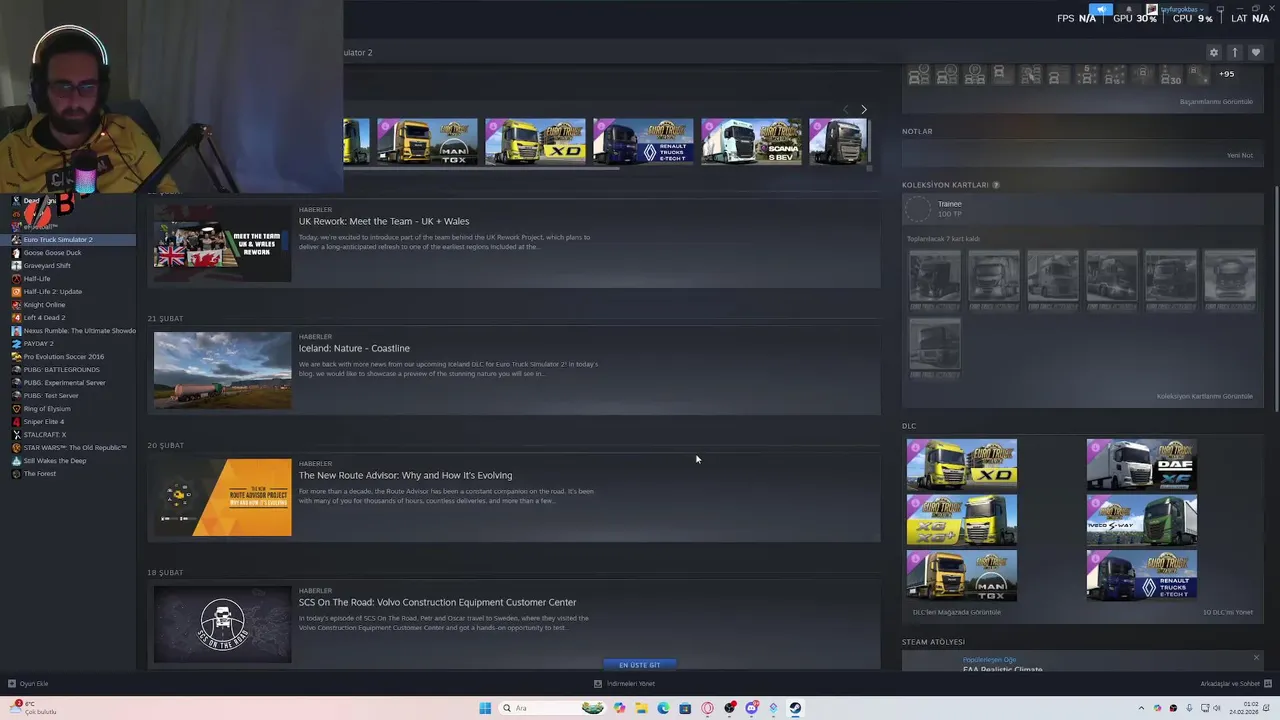This screenshot has height=720, width=1280.
Task: Open the Iveco S-Way DLC tile
Action: [x=1142, y=520]
